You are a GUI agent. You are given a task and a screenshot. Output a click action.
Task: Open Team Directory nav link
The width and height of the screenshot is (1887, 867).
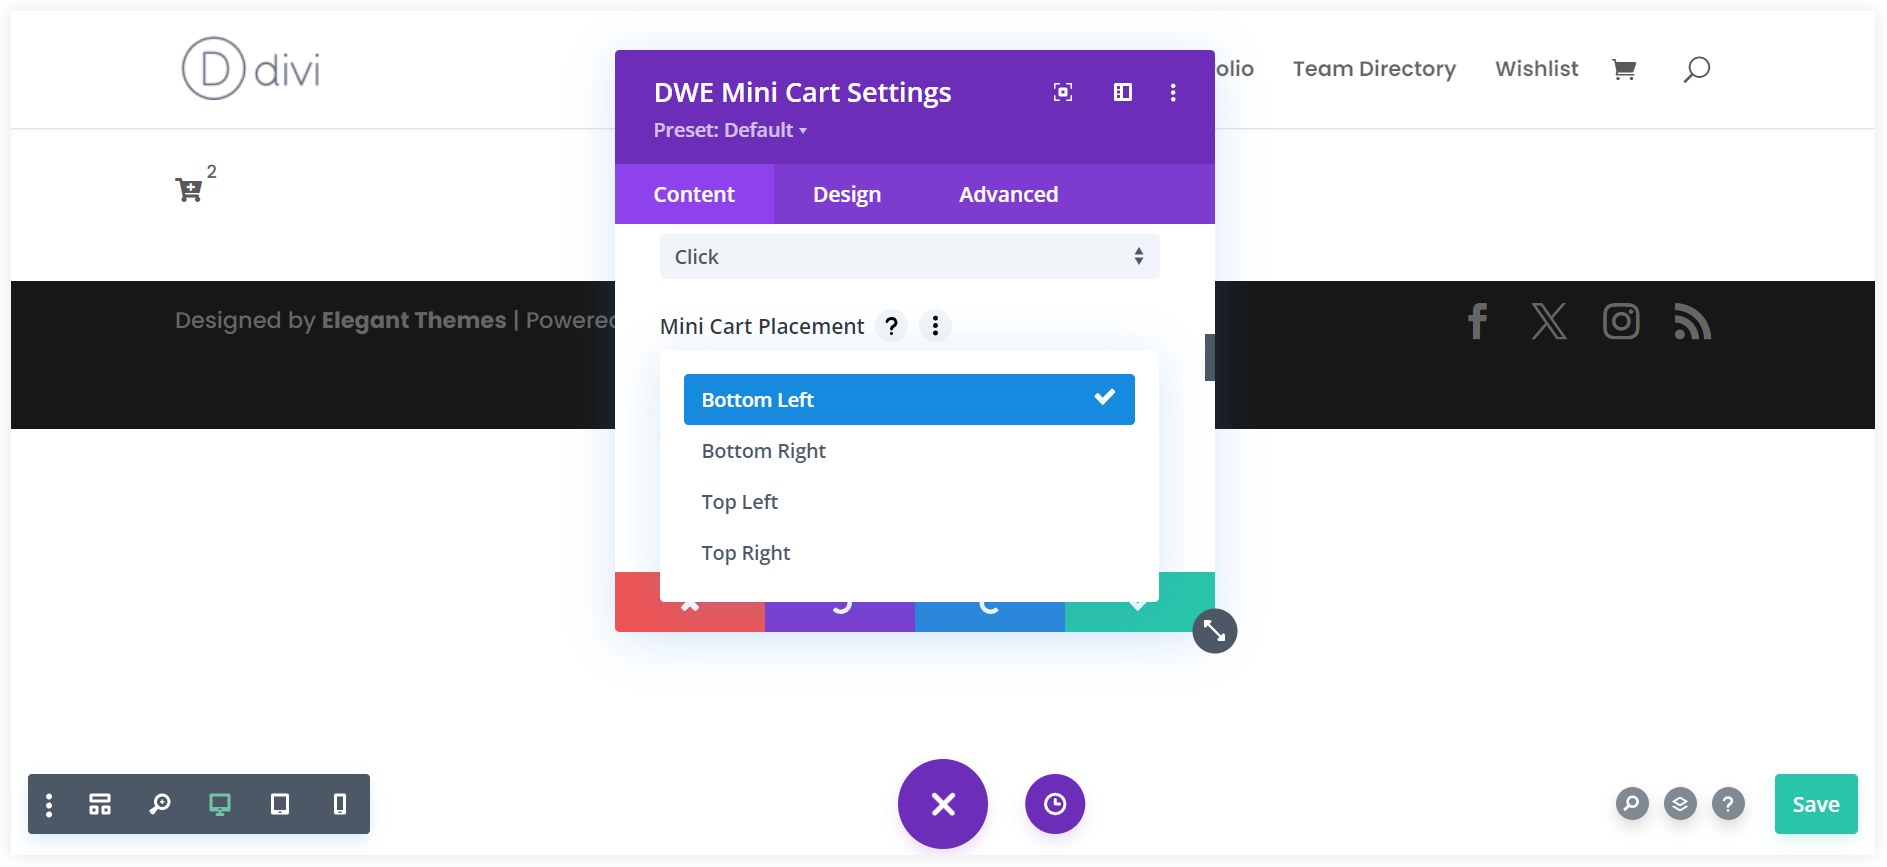tap(1374, 69)
